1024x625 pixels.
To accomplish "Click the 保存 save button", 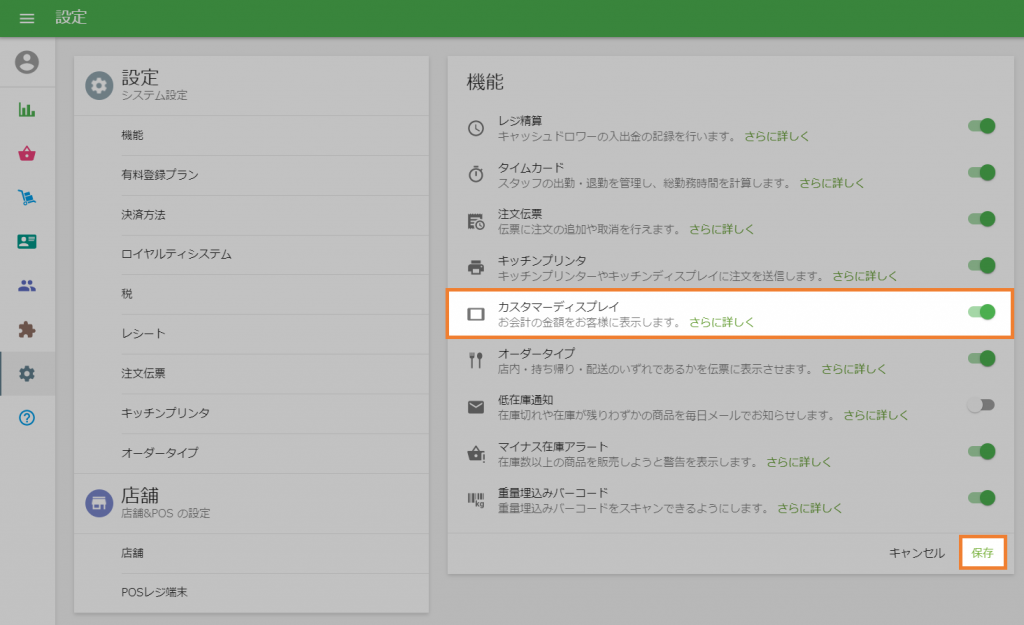I will coord(982,551).
